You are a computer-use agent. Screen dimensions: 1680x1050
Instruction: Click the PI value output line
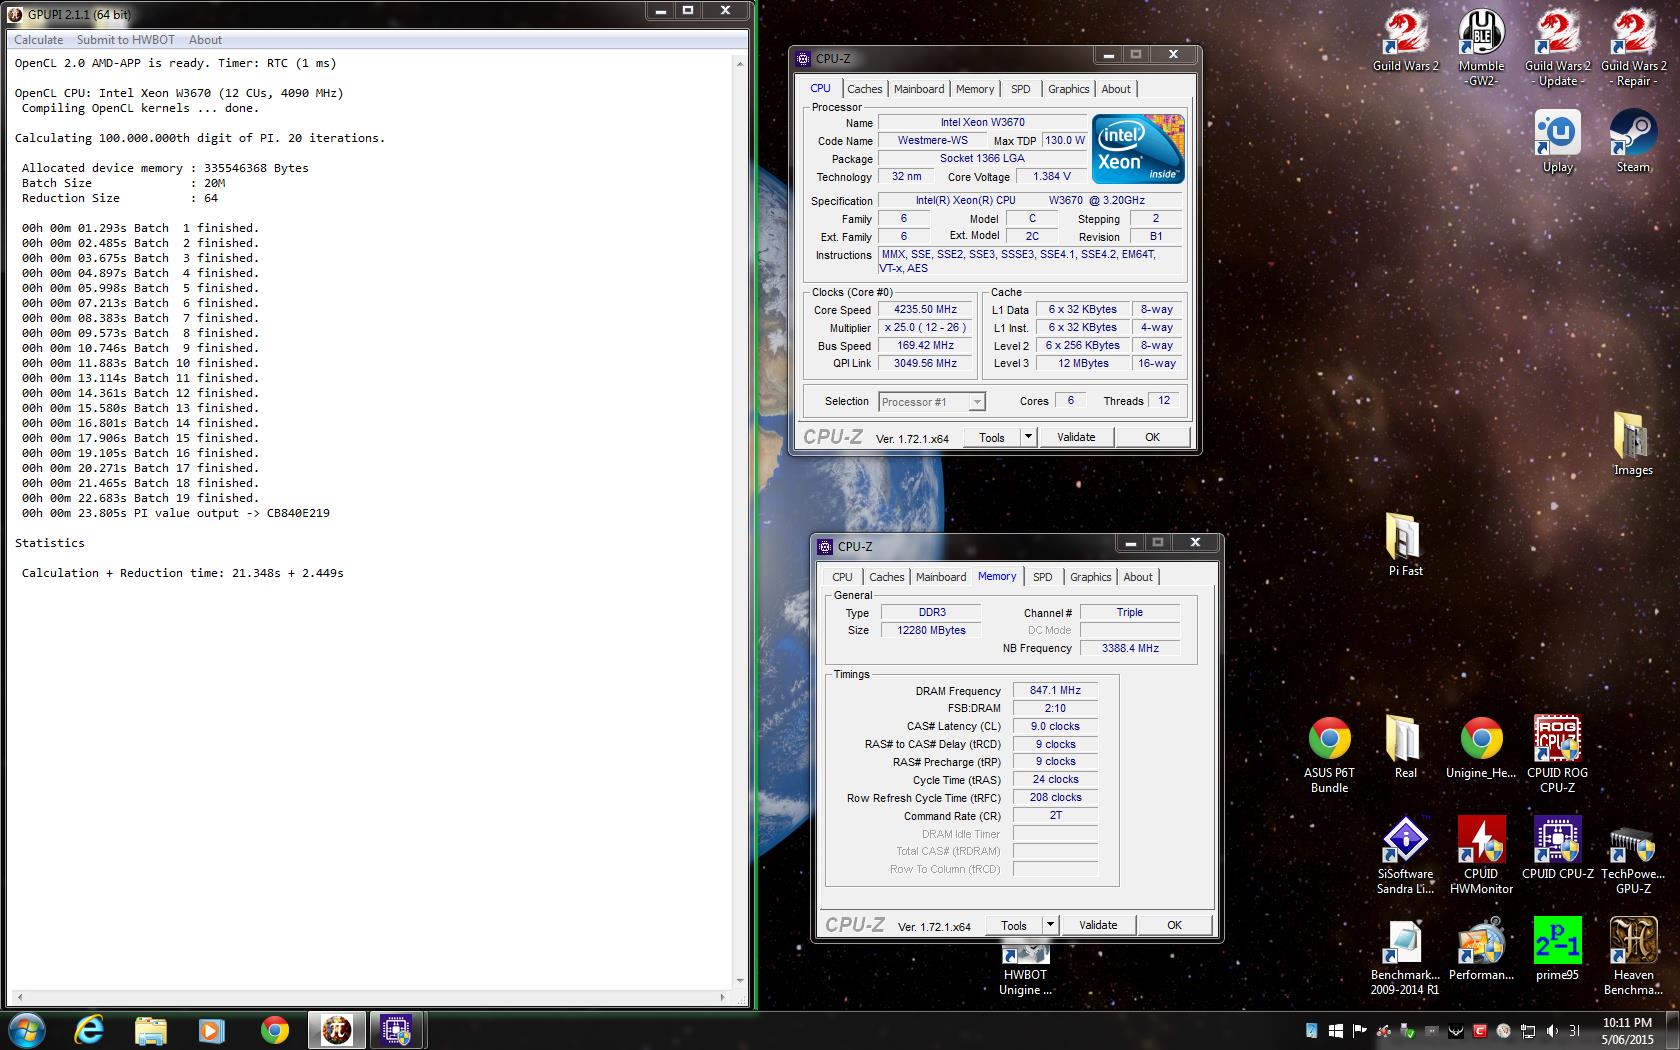coord(176,513)
